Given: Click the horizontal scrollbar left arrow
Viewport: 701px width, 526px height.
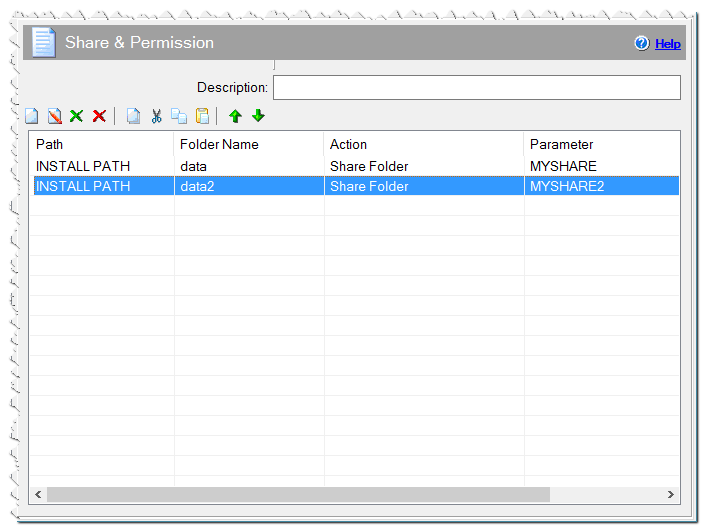Looking at the screenshot, I should click(38, 494).
